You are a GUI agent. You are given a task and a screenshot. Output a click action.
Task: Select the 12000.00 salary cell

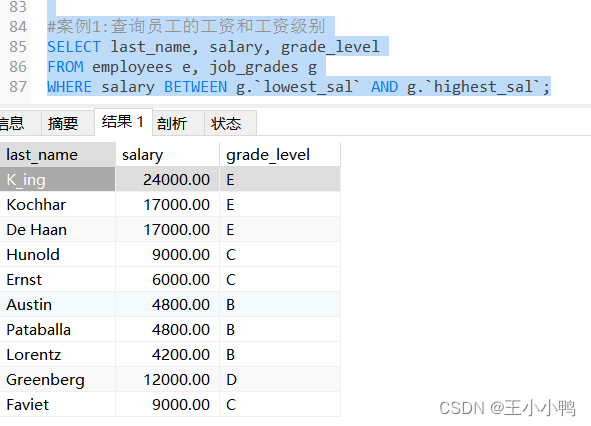[167, 379]
